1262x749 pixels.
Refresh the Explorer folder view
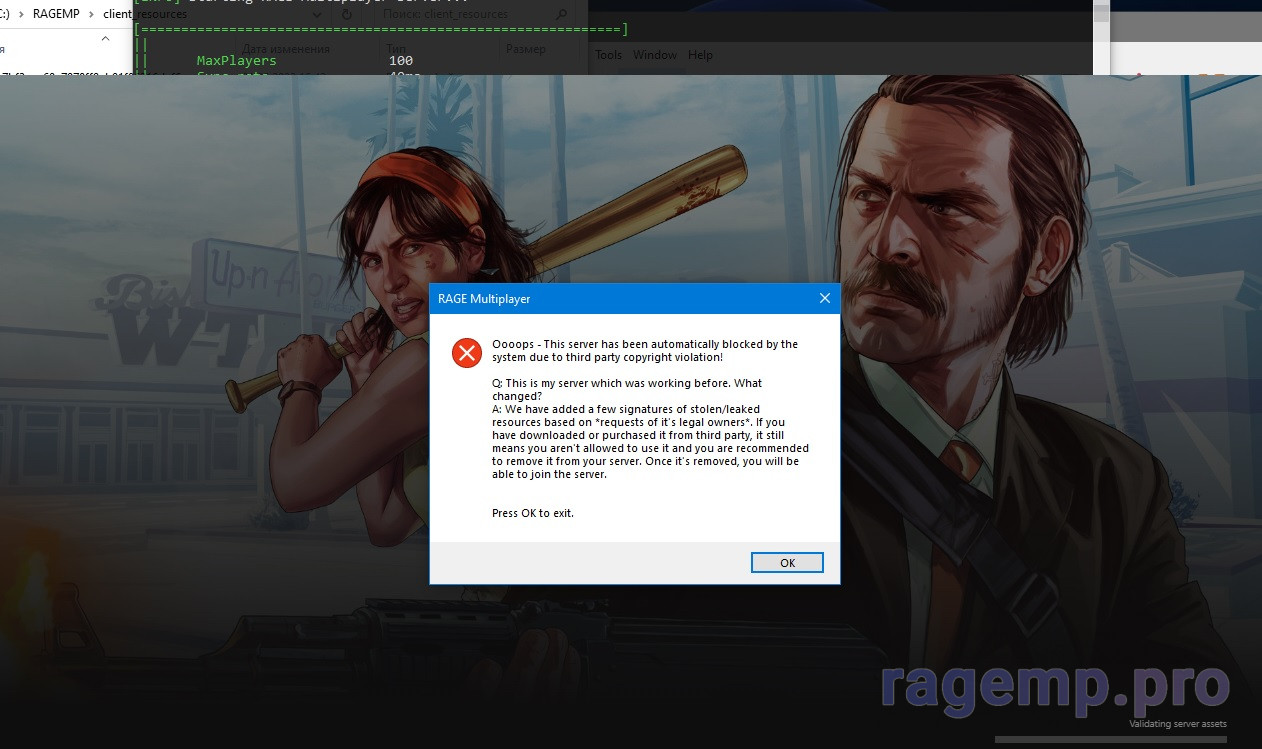[347, 15]
